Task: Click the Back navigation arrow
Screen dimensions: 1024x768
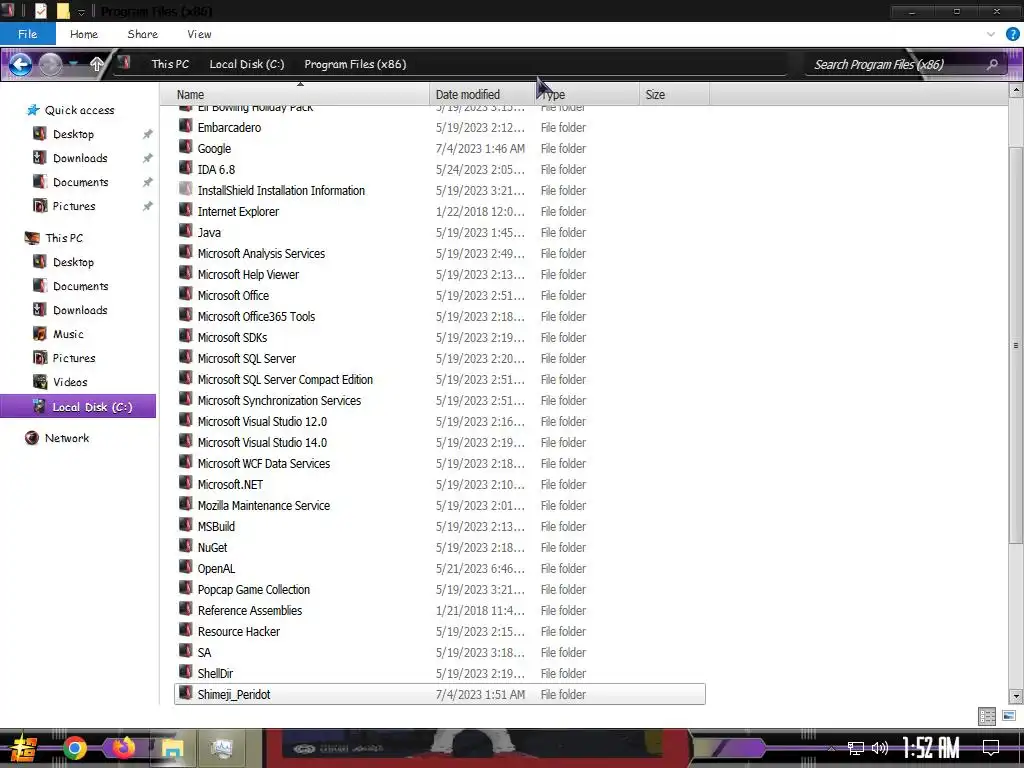Action: pyautogui.click(x=21, y=64)
